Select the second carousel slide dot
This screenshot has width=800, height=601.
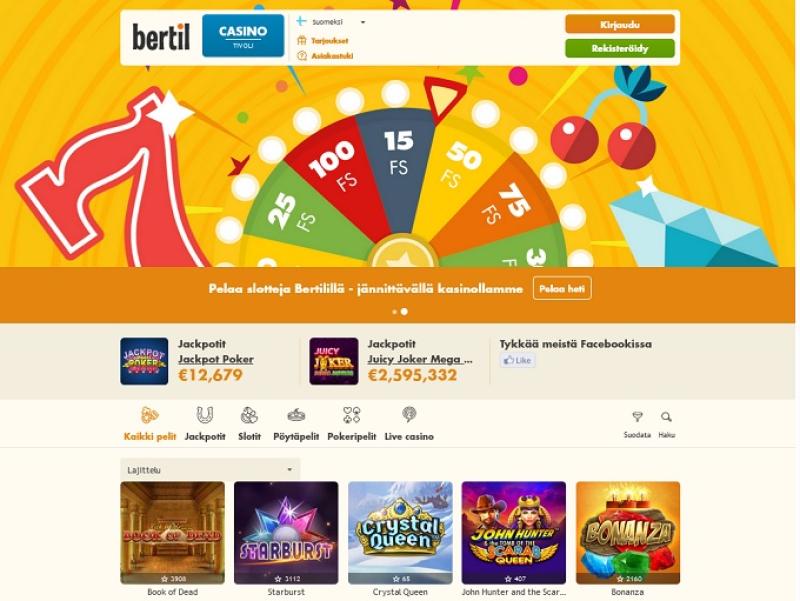tap(404, 312)
